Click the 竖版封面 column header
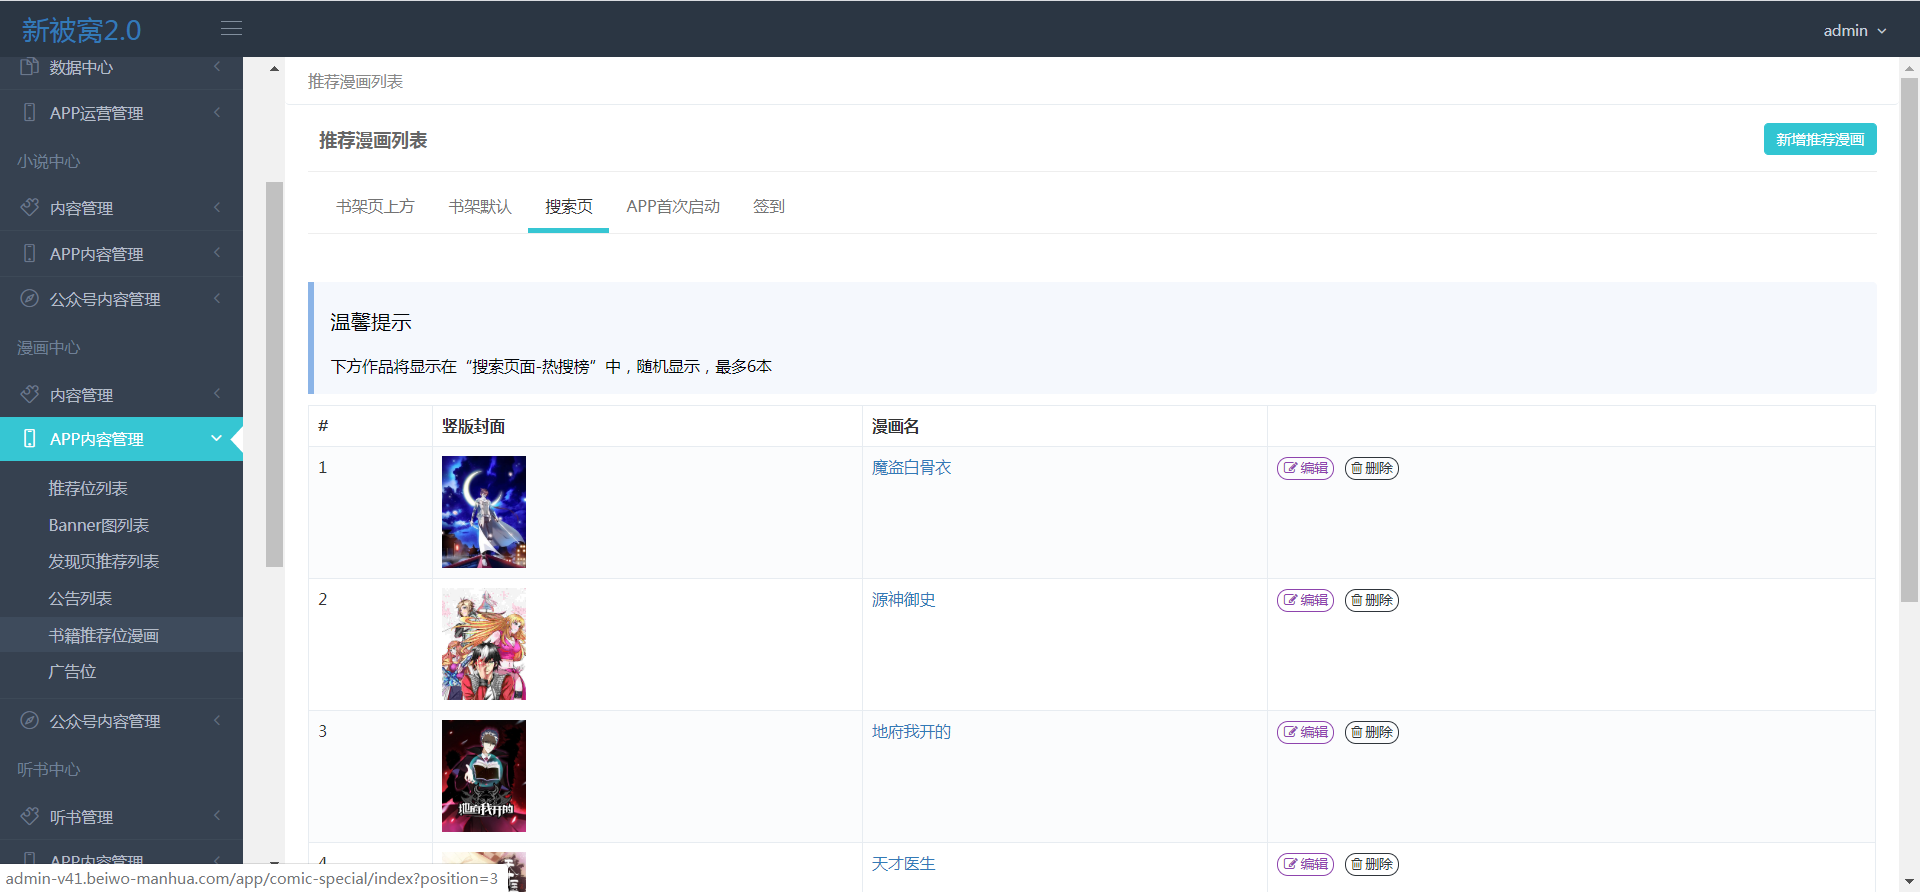The image size is (1920, 892). click(473, 426)
